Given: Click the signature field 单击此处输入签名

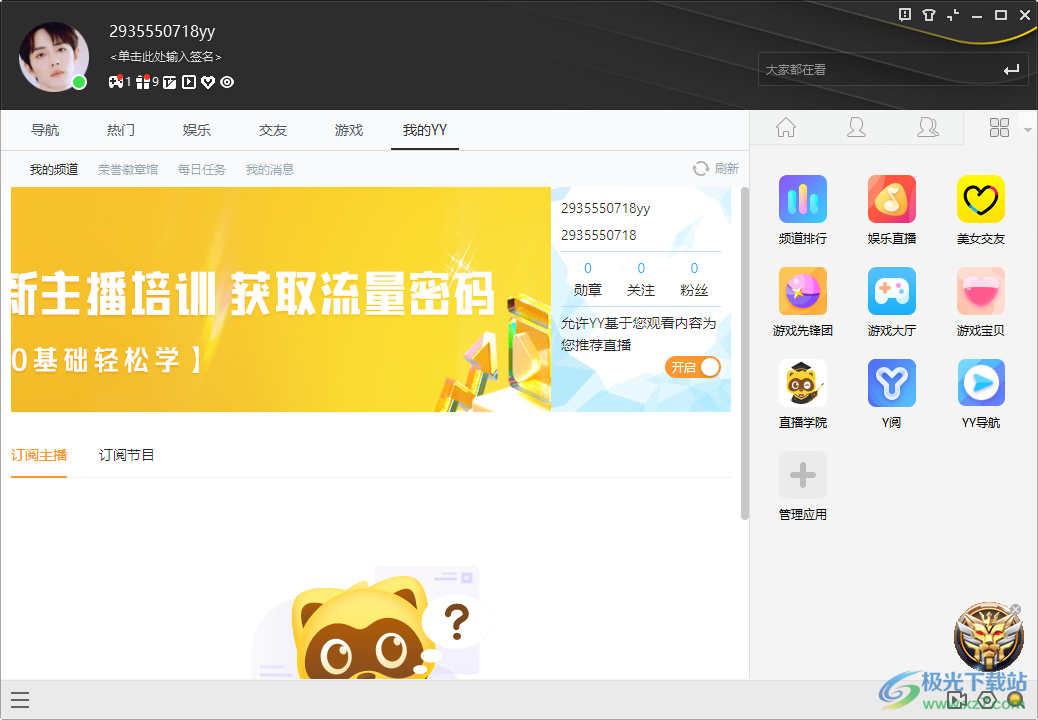Looking at the screenshot, I should (x=165, y=57).
